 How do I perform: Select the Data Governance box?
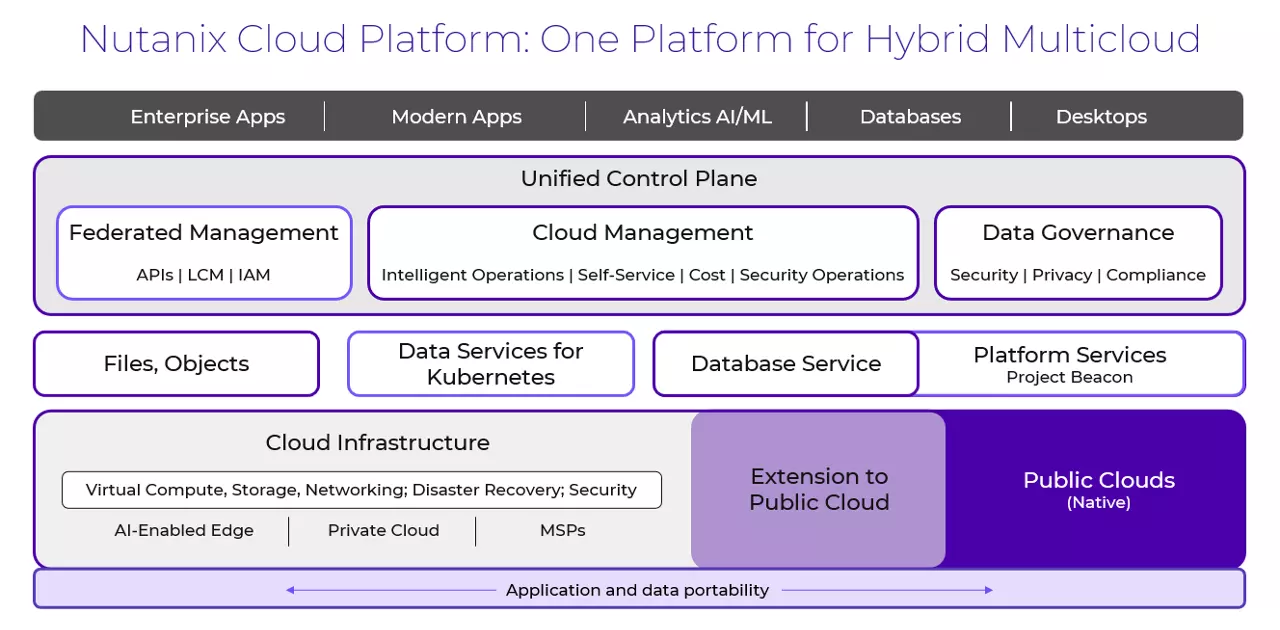click(1078, 252)
